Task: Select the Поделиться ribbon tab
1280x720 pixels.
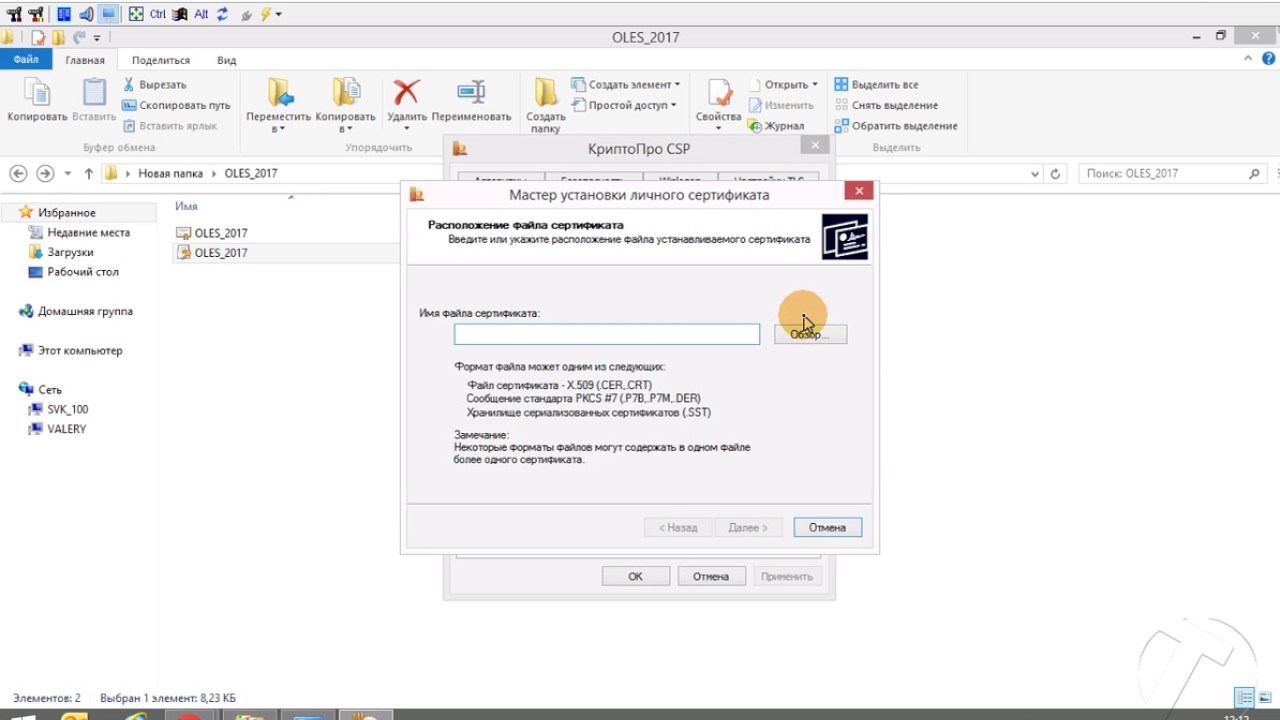Action: click(161, 60)
